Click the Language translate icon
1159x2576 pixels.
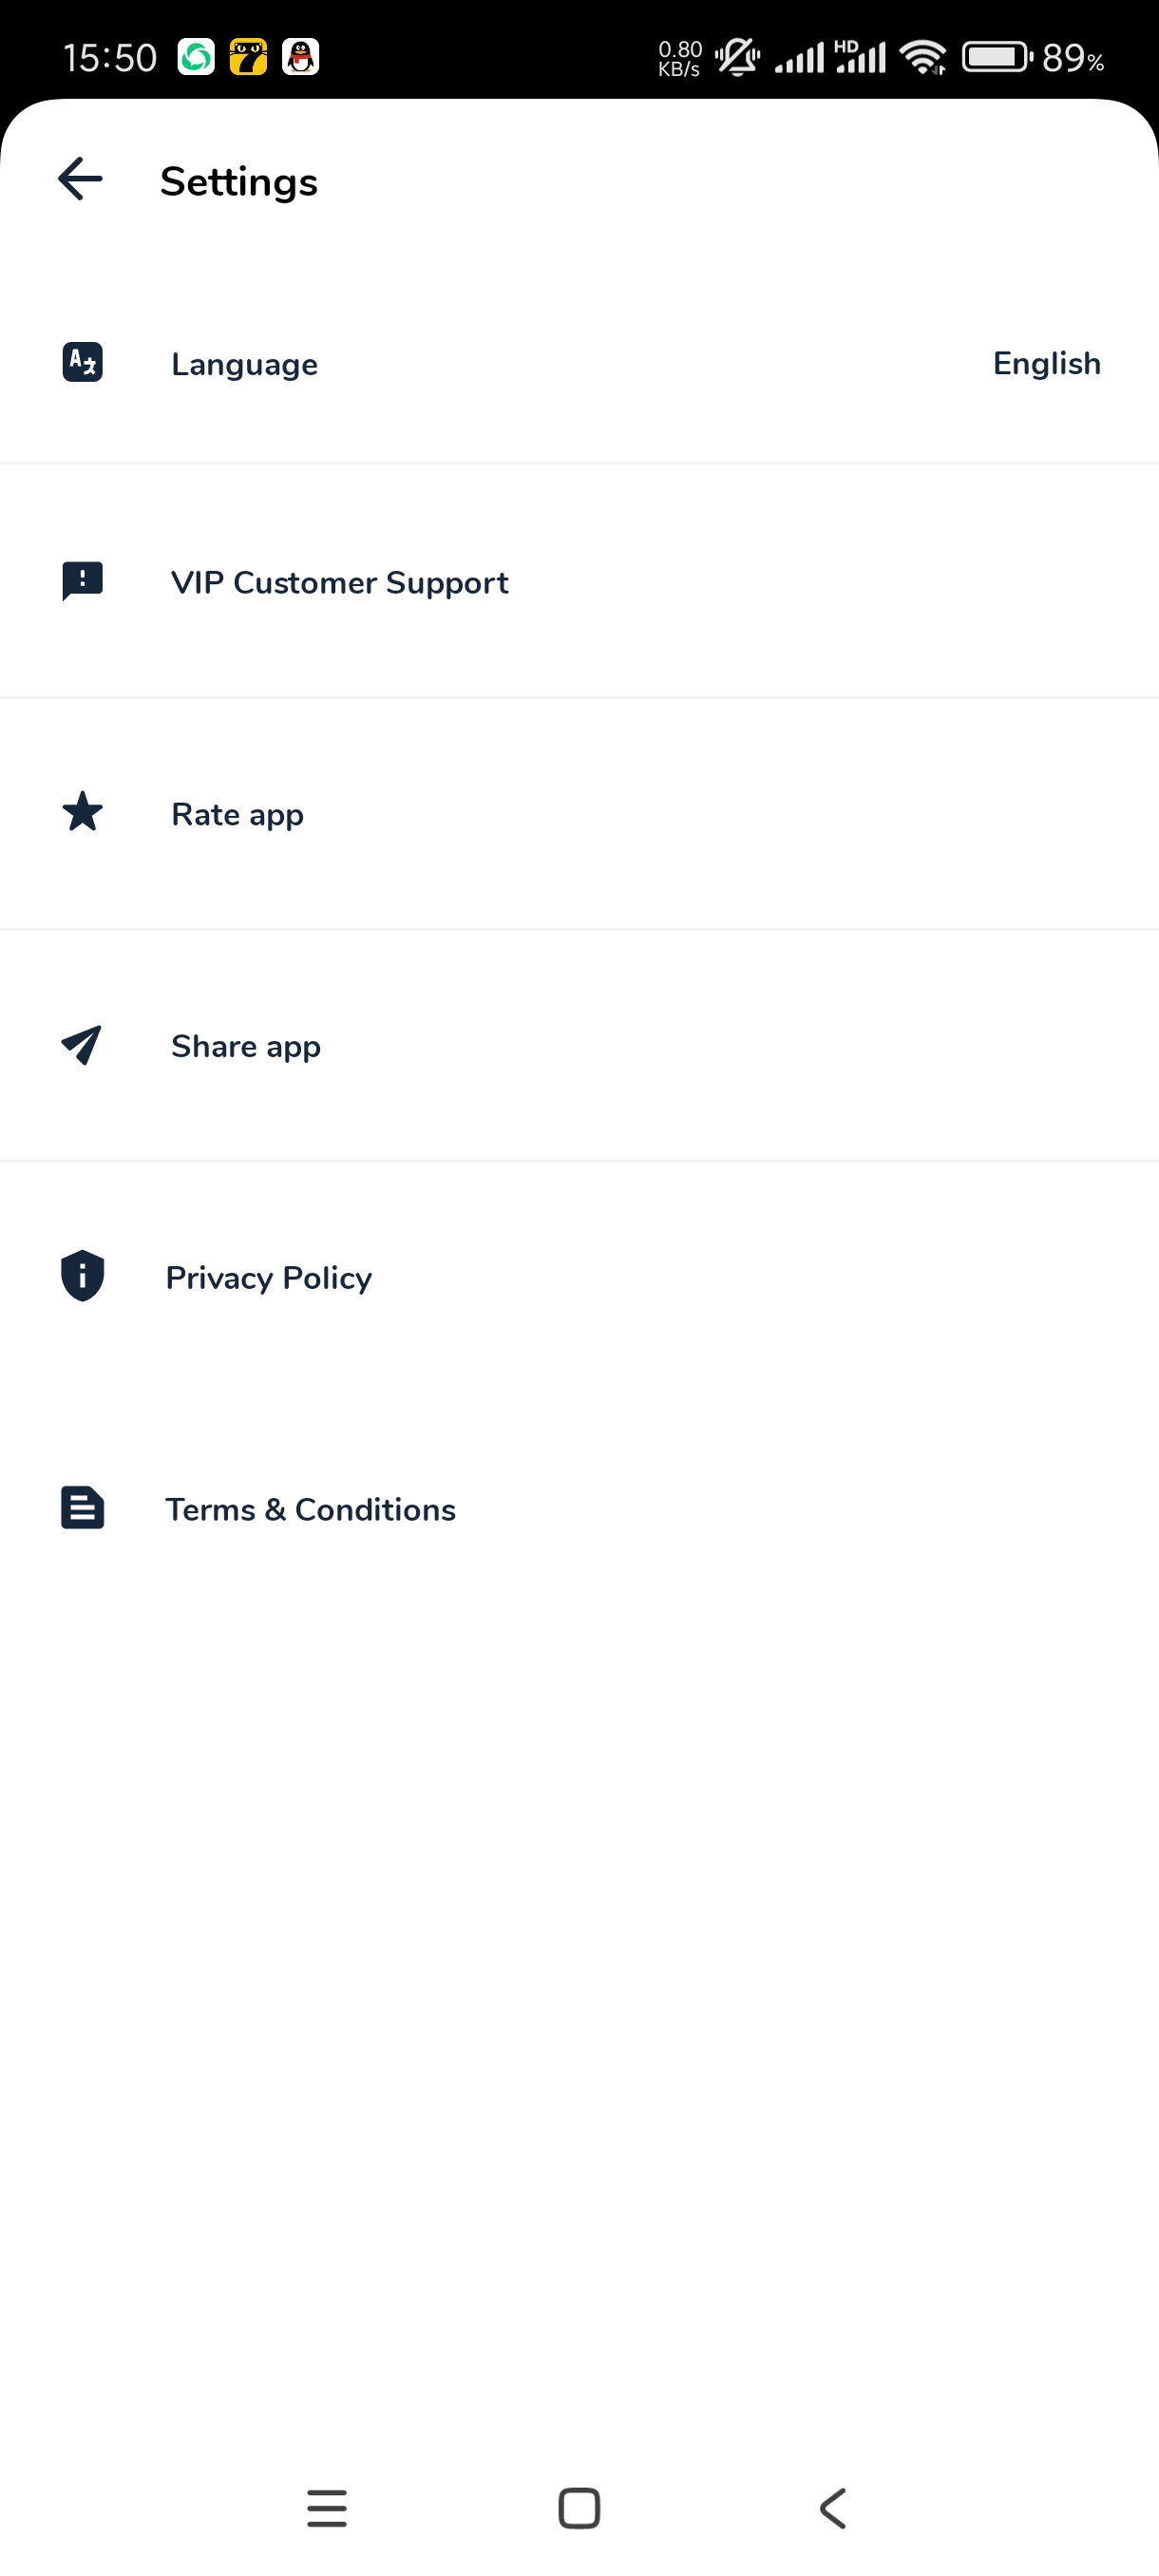pos(82,362)
